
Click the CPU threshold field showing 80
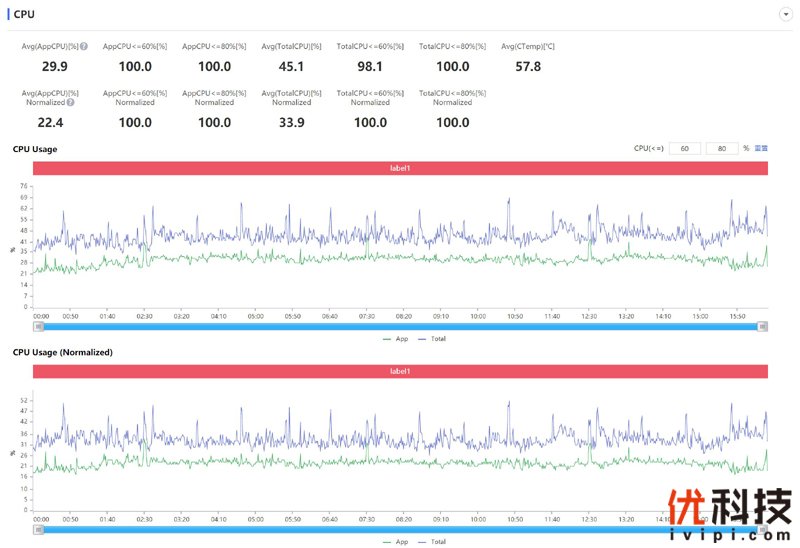721,148
